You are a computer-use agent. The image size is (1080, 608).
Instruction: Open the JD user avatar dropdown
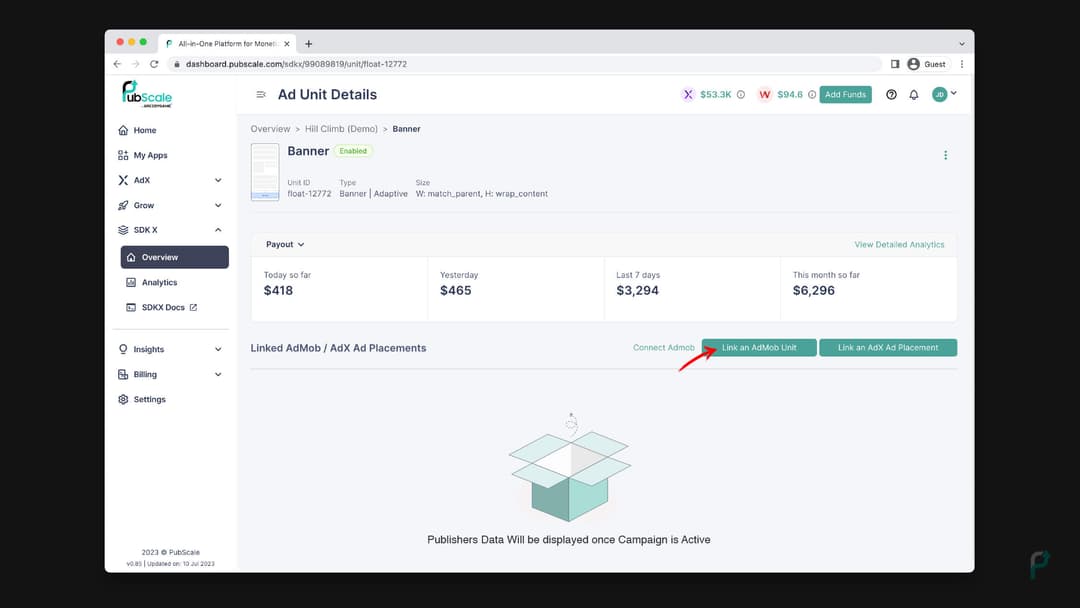coord(944,94)
